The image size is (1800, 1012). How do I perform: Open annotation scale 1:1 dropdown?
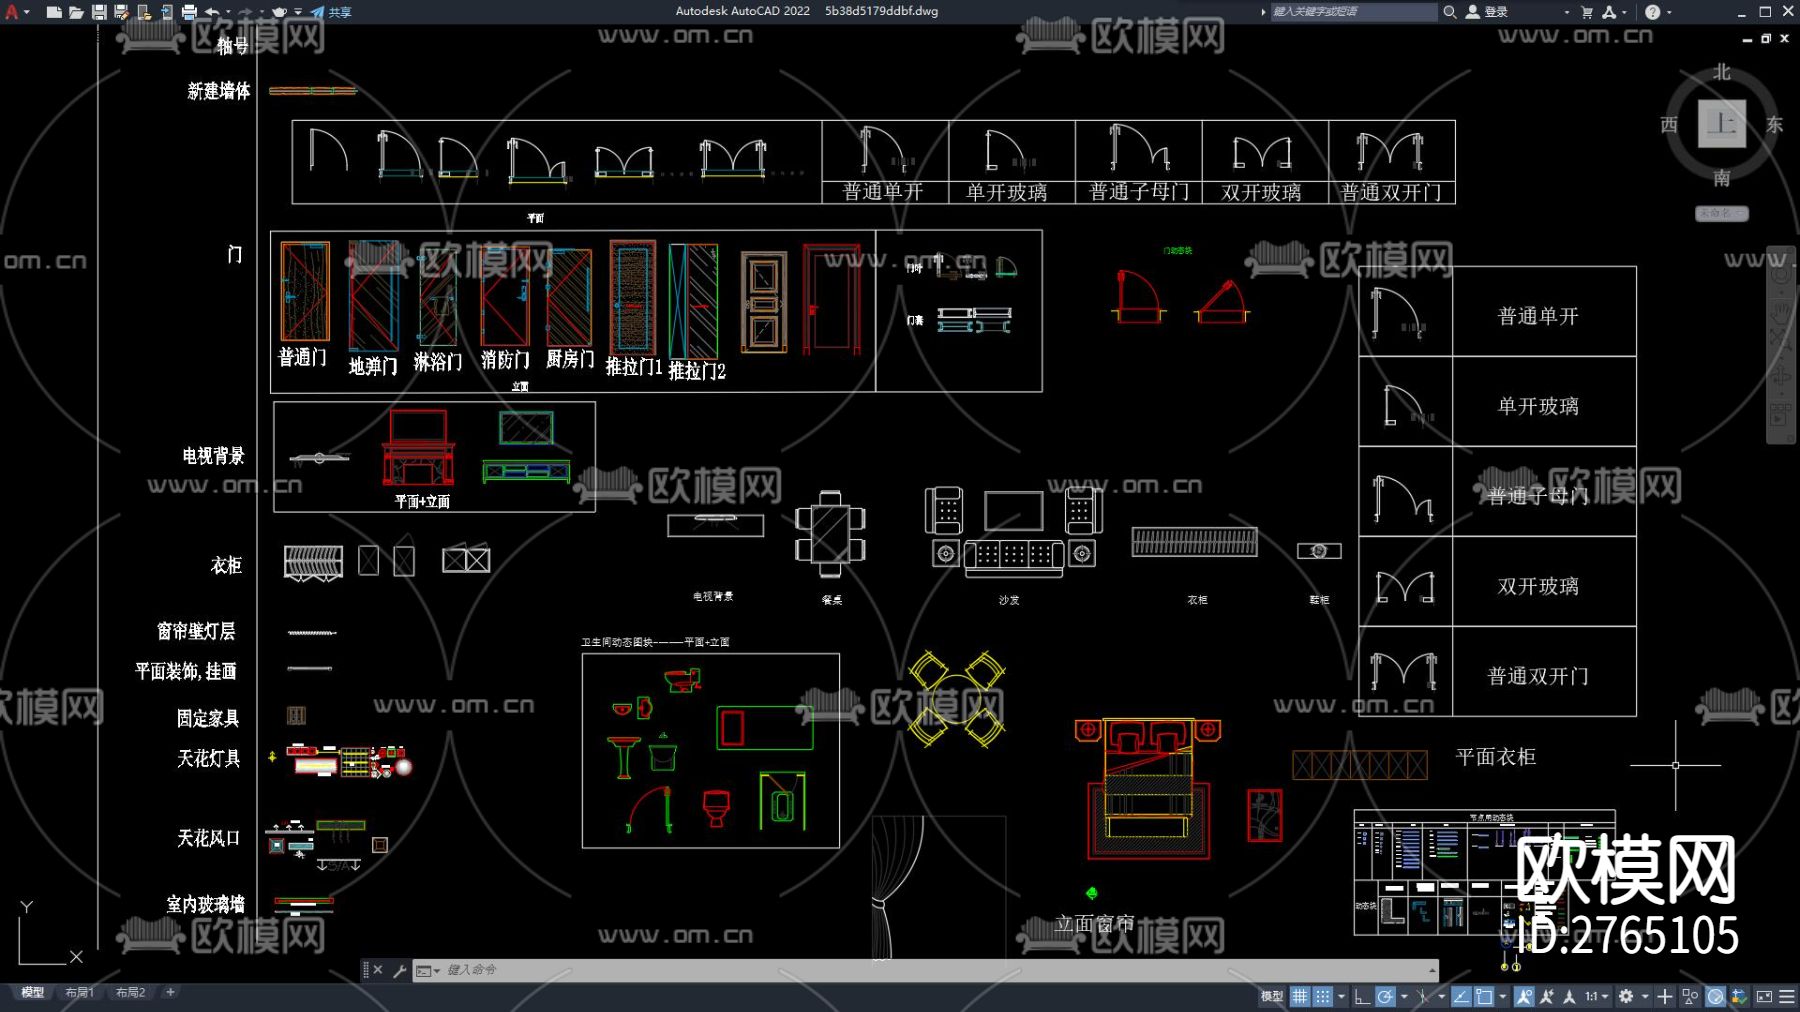point(1596,996)
